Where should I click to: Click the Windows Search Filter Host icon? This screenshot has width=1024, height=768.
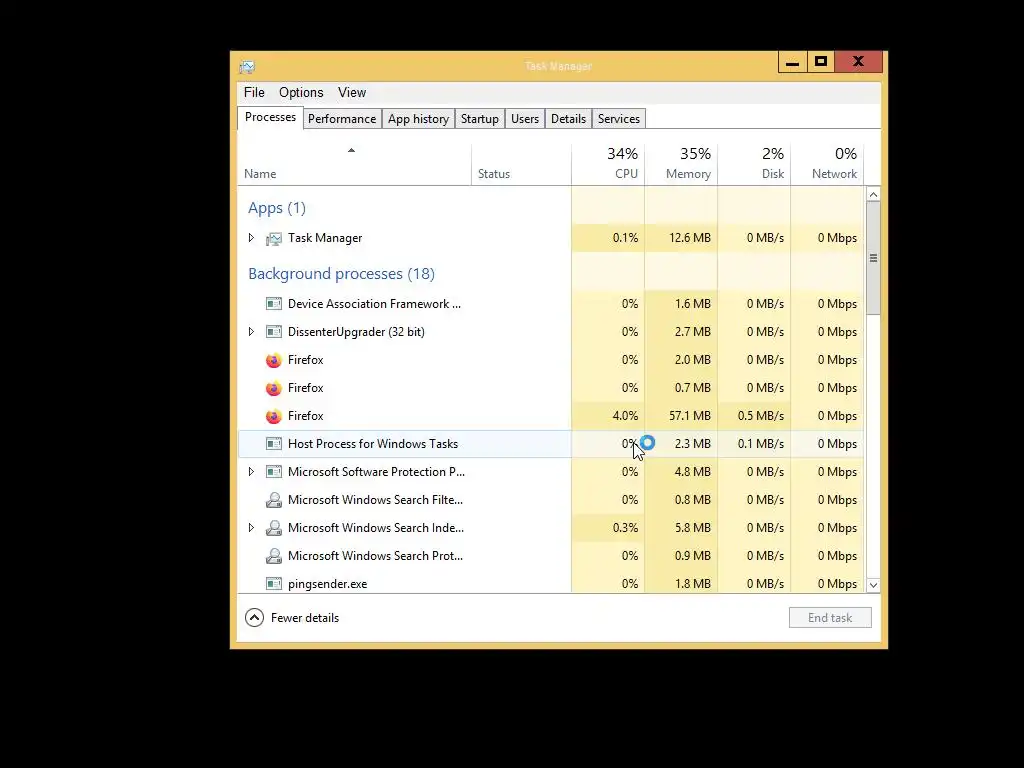(x=274, y=500)
